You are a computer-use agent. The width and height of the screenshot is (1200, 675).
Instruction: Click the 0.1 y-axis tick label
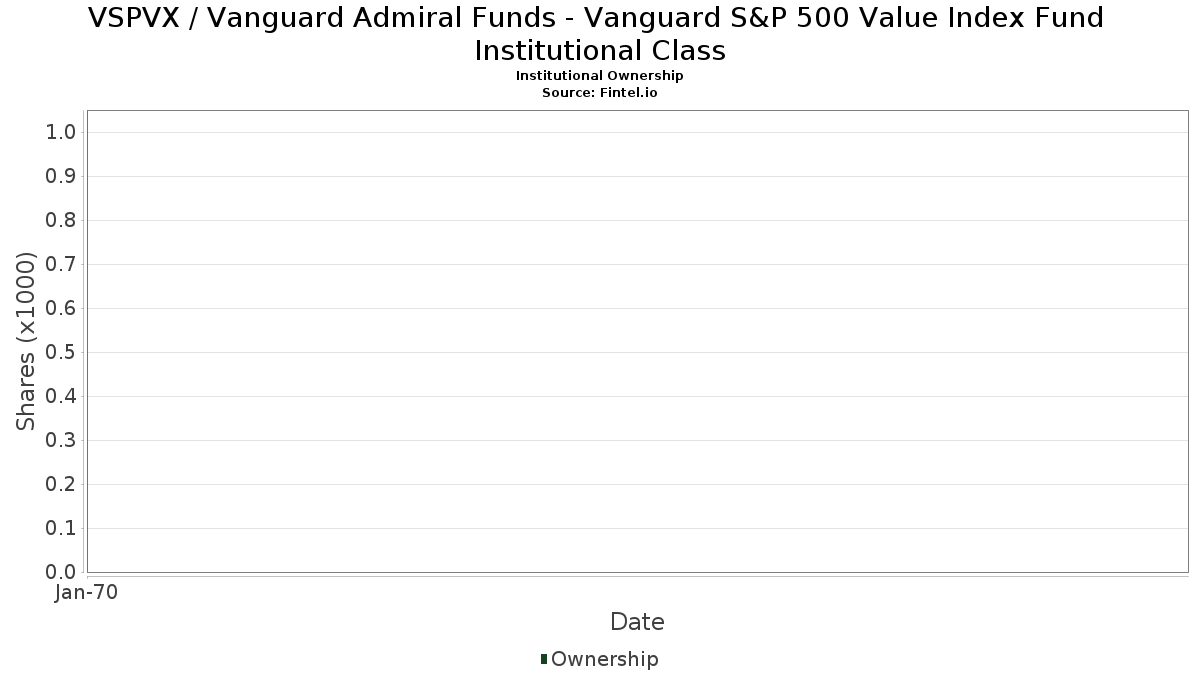[61, 529]
